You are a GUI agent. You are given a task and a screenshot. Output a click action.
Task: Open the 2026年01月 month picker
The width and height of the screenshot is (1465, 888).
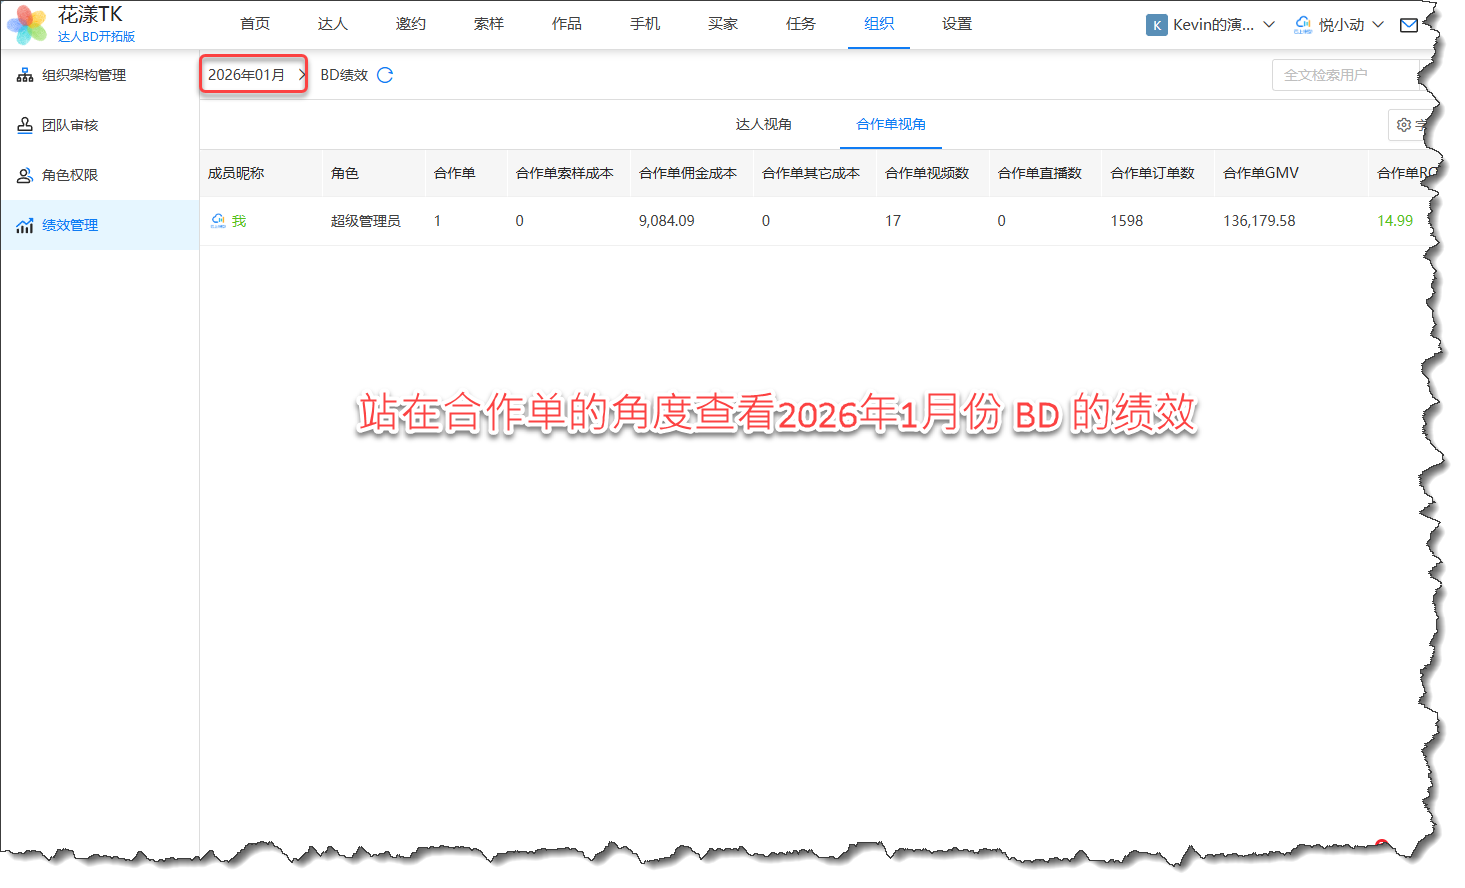[253, 75]
